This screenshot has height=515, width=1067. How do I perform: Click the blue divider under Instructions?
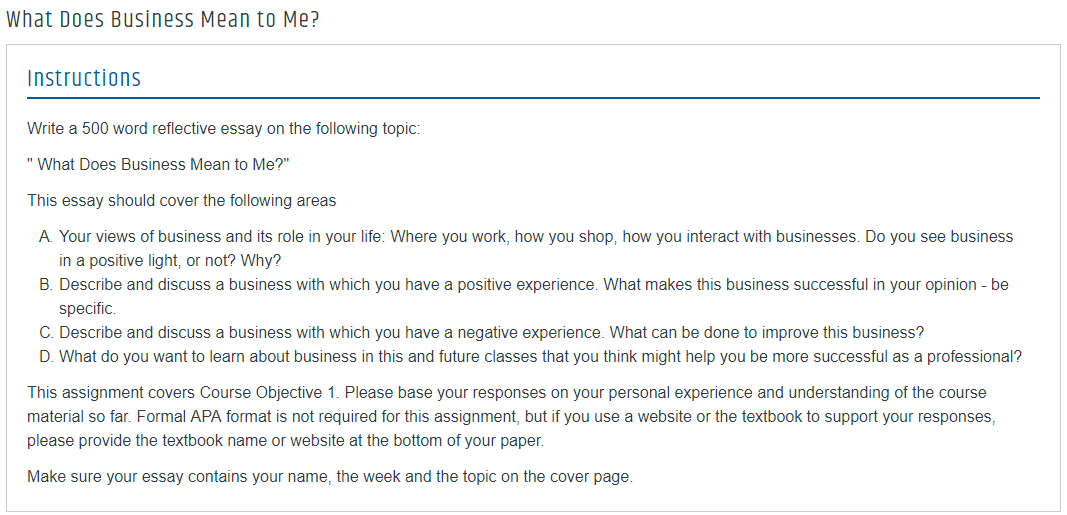click(534, 98)
